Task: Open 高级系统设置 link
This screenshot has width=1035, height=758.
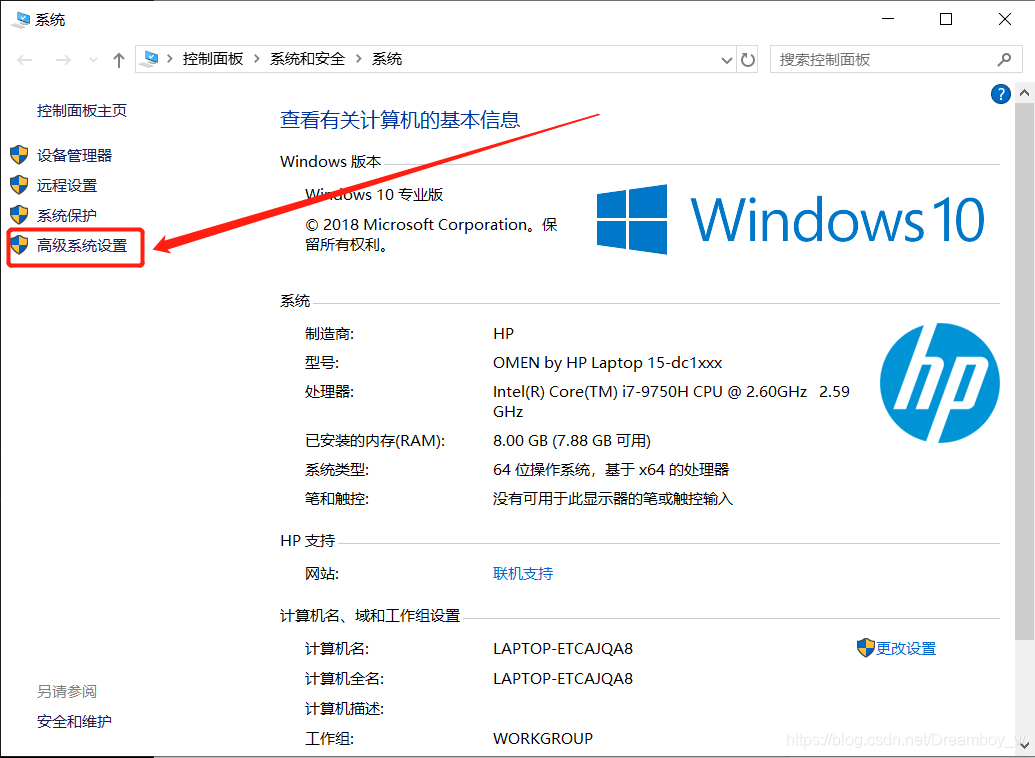Action: pos(82,246)
